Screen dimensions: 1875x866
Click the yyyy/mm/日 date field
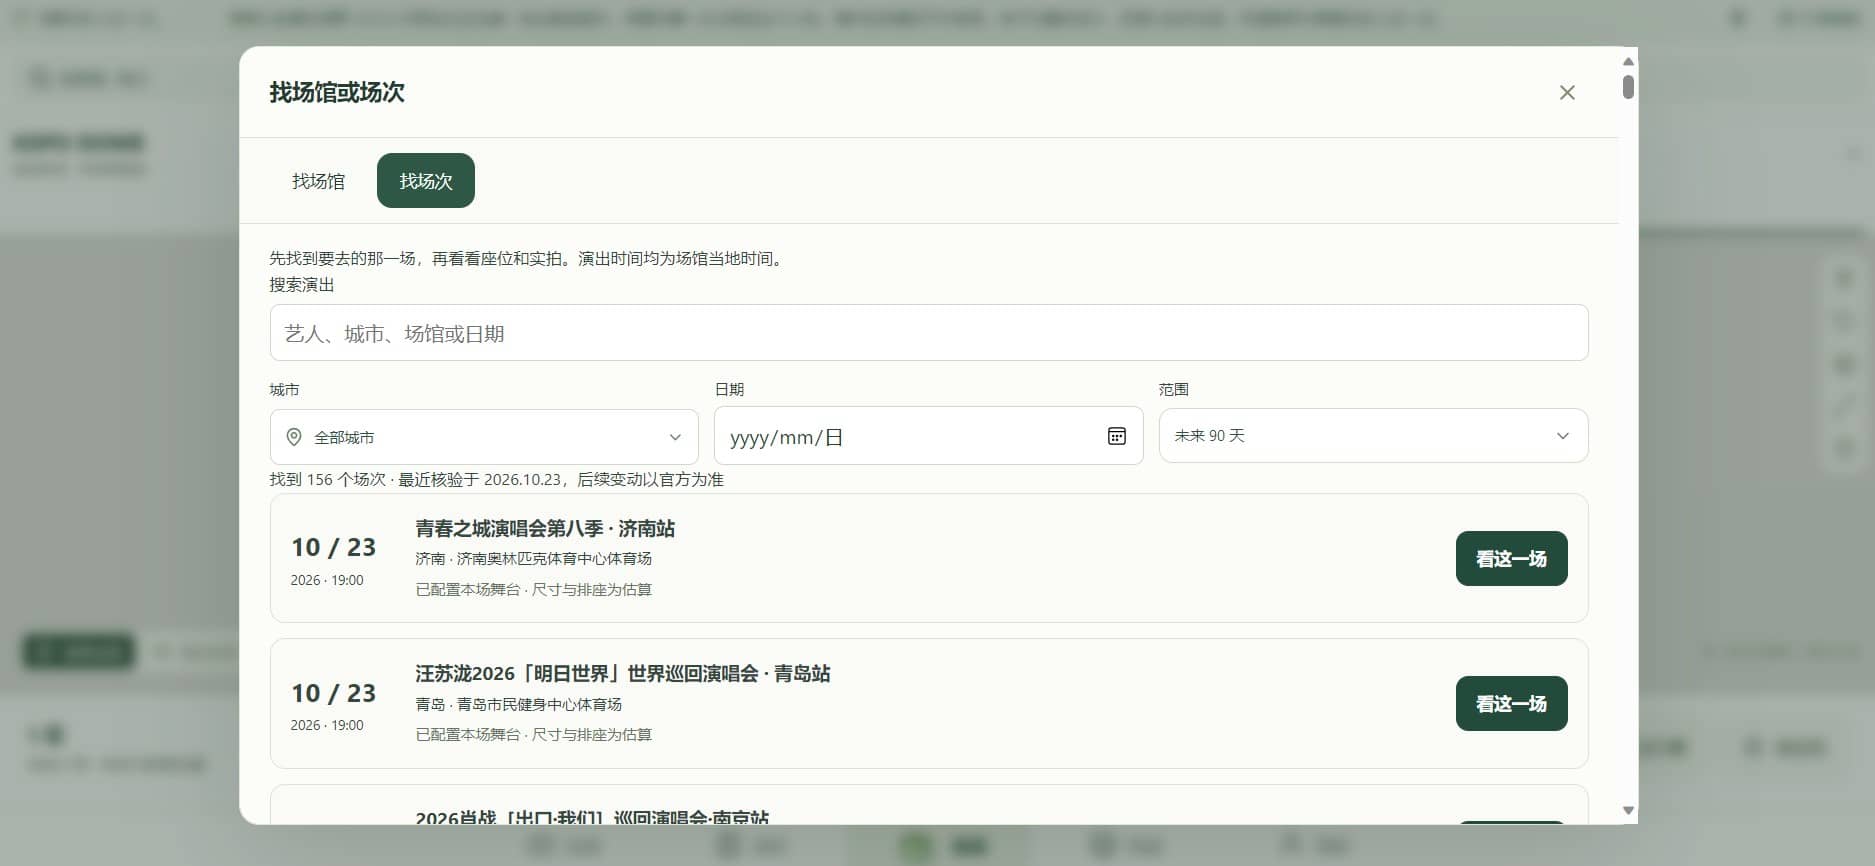coord(929,436)
